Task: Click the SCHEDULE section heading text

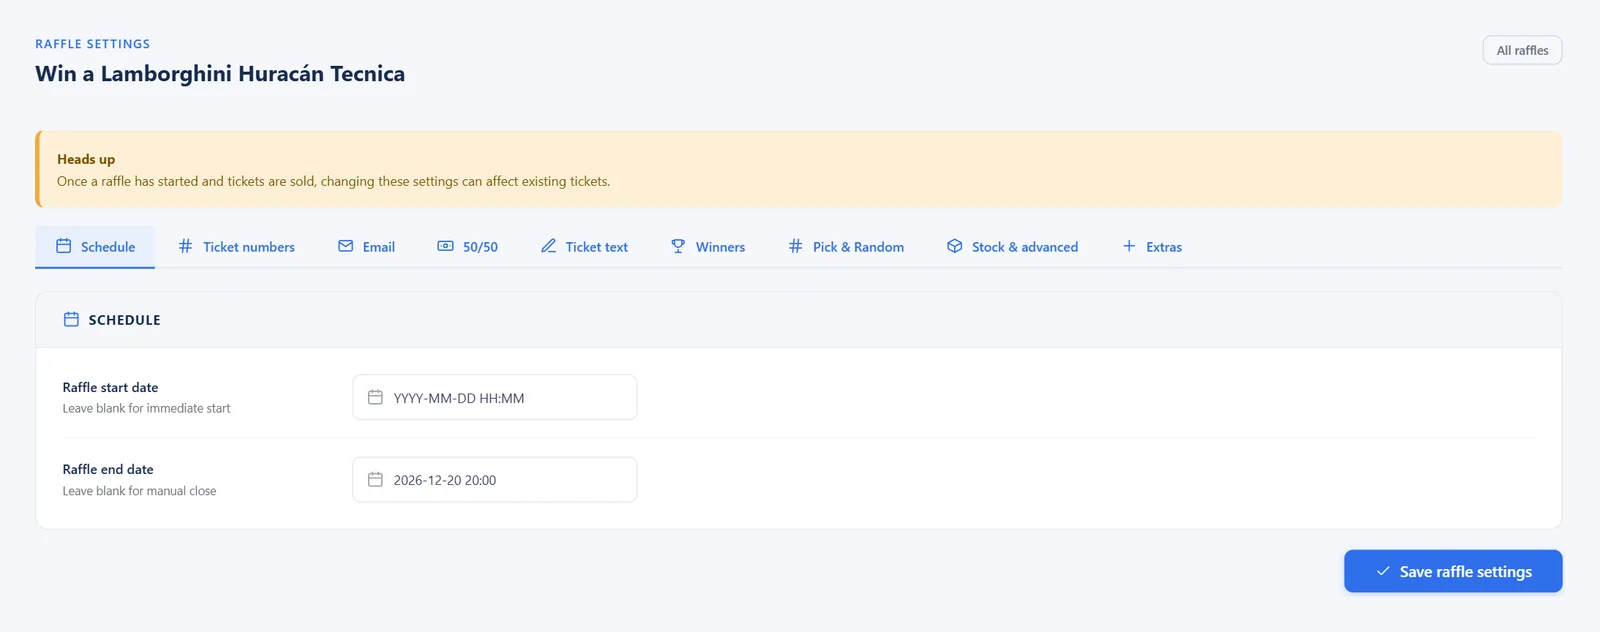Action: pos(124,320)
